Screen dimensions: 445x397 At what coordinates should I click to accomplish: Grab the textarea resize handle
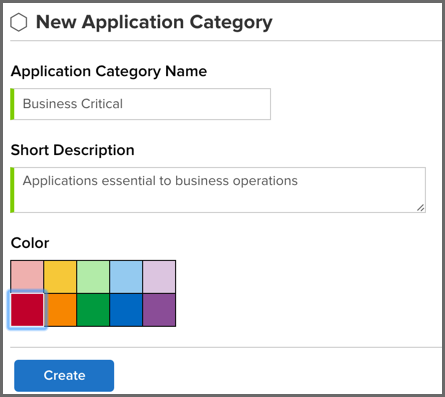[x=420, y=208]
